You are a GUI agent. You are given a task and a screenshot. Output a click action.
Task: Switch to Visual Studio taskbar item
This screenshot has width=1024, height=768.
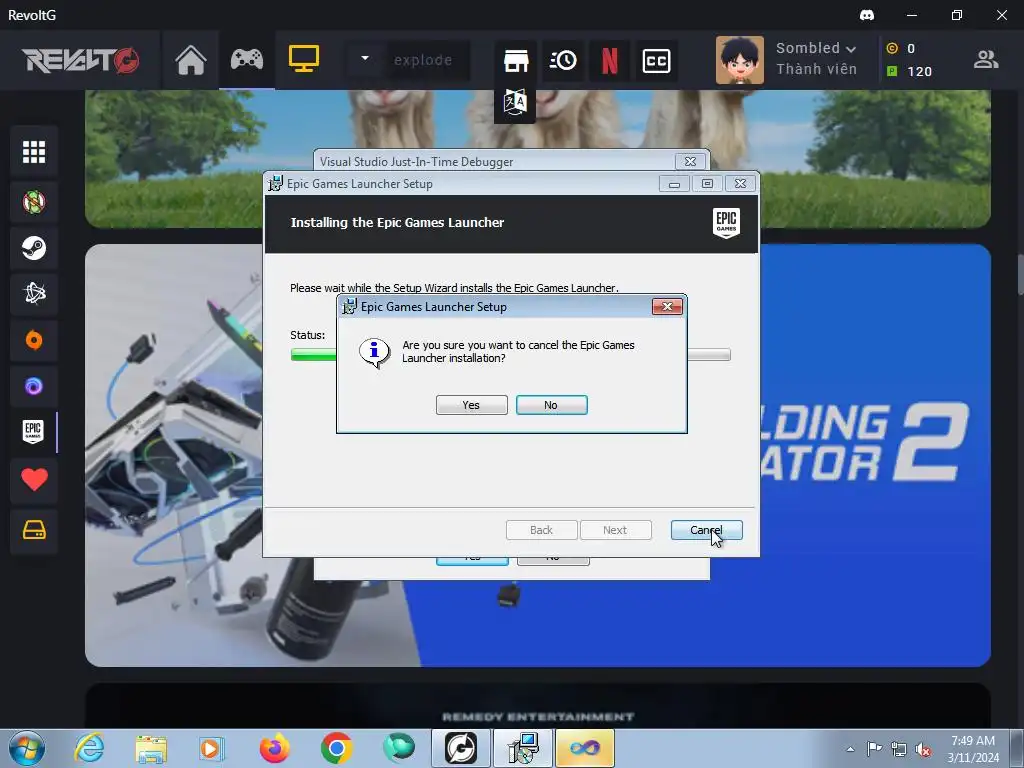coord(584,748)
